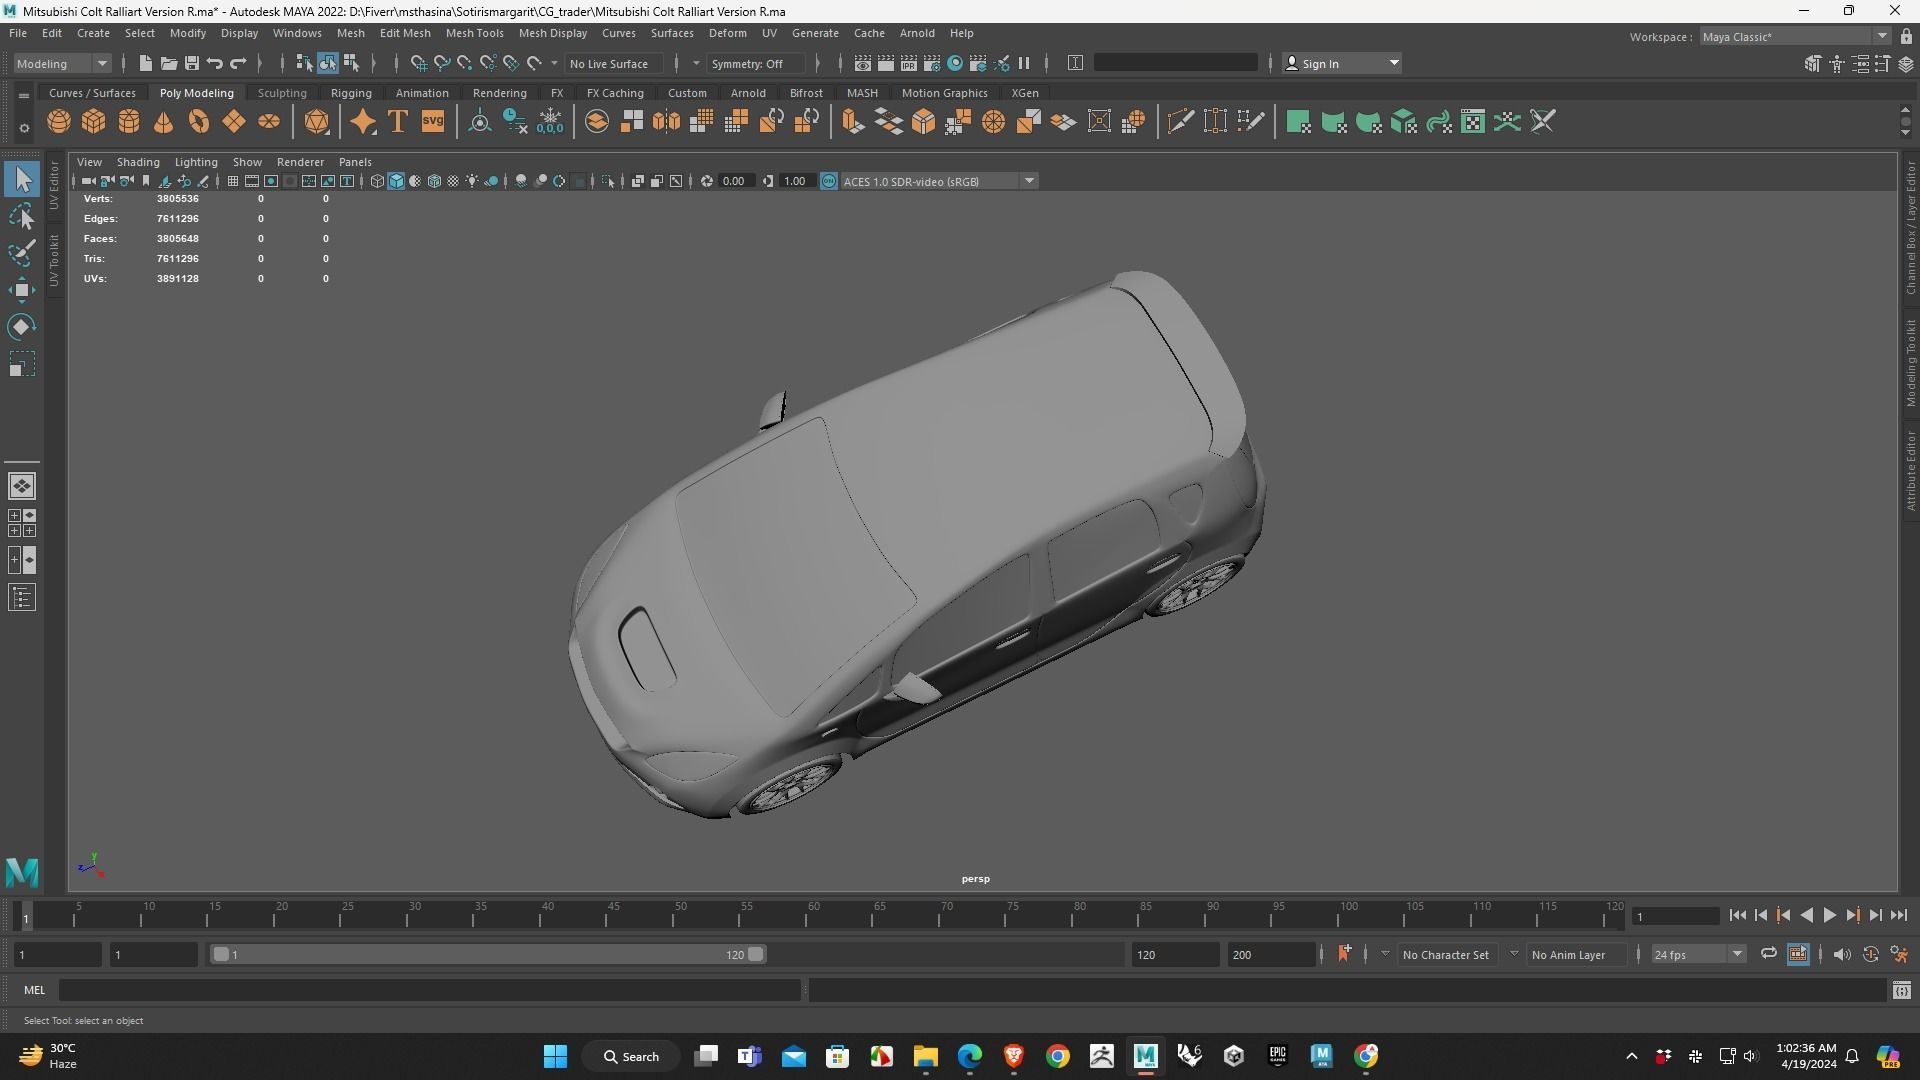Click the New Scene icon

tap(145, 63)
